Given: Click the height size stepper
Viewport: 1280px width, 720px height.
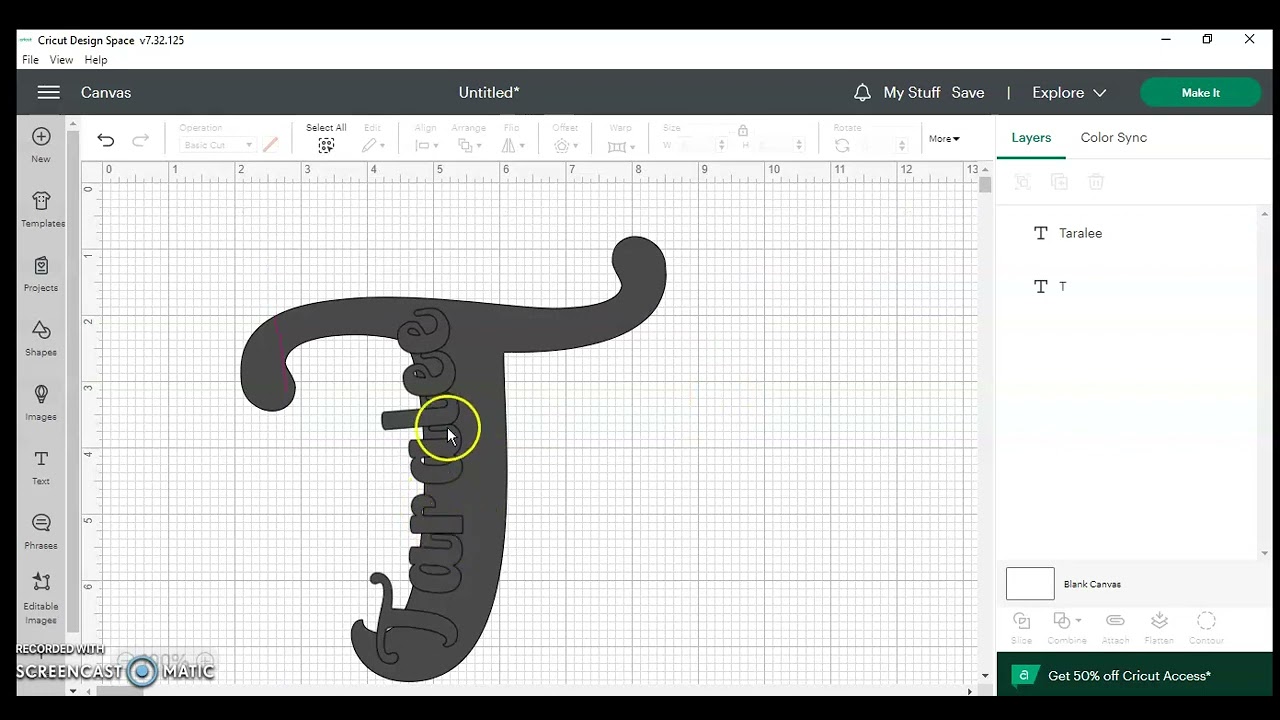Looking at the screenshot, I should pyautogui.click(x=798, y=145).
